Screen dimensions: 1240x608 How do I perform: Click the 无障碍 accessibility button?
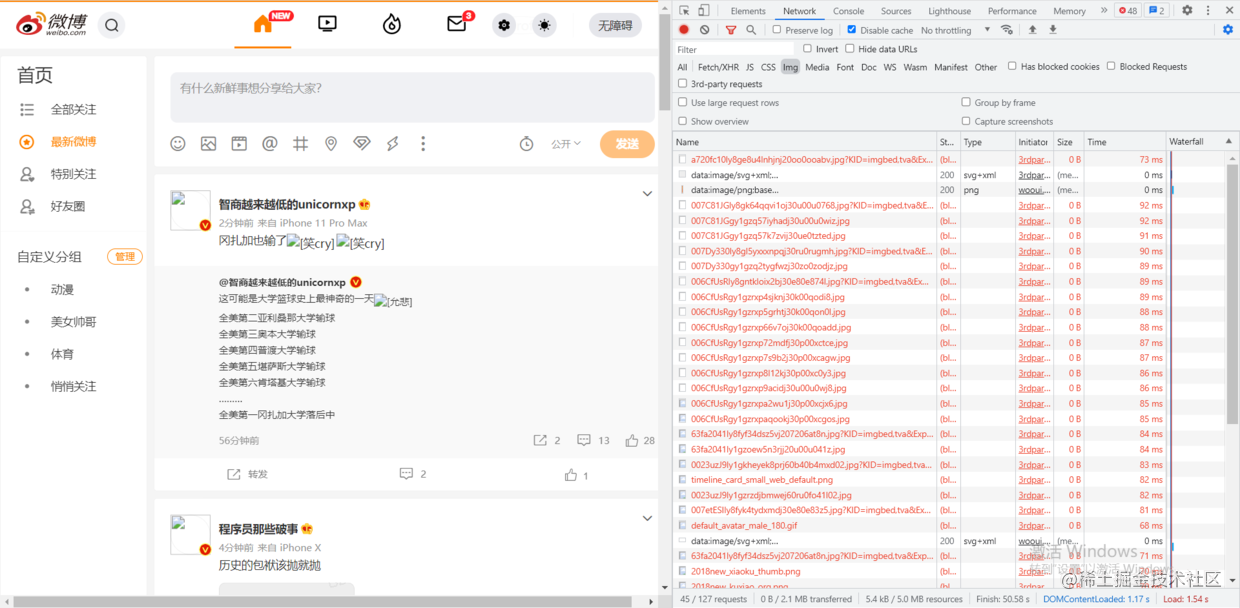point(615,26)
